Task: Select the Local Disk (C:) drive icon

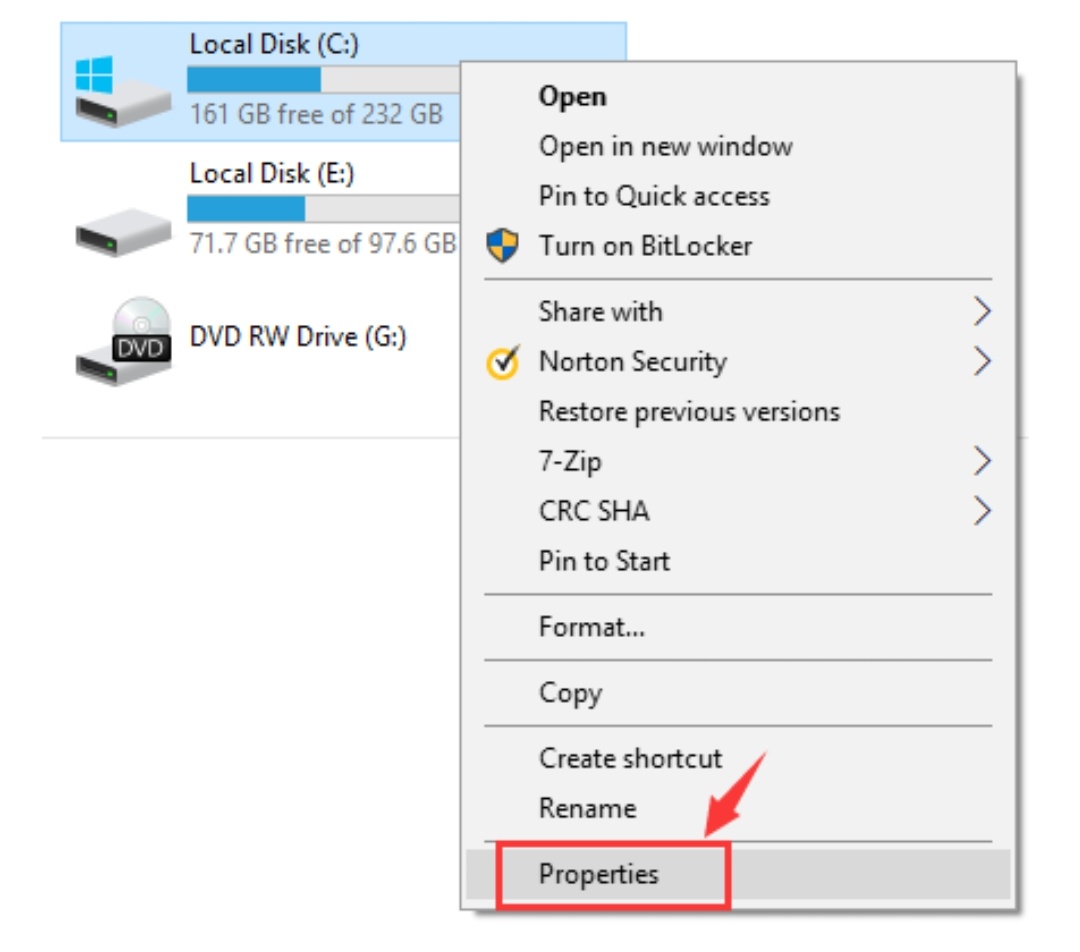Action: point(123,92)
